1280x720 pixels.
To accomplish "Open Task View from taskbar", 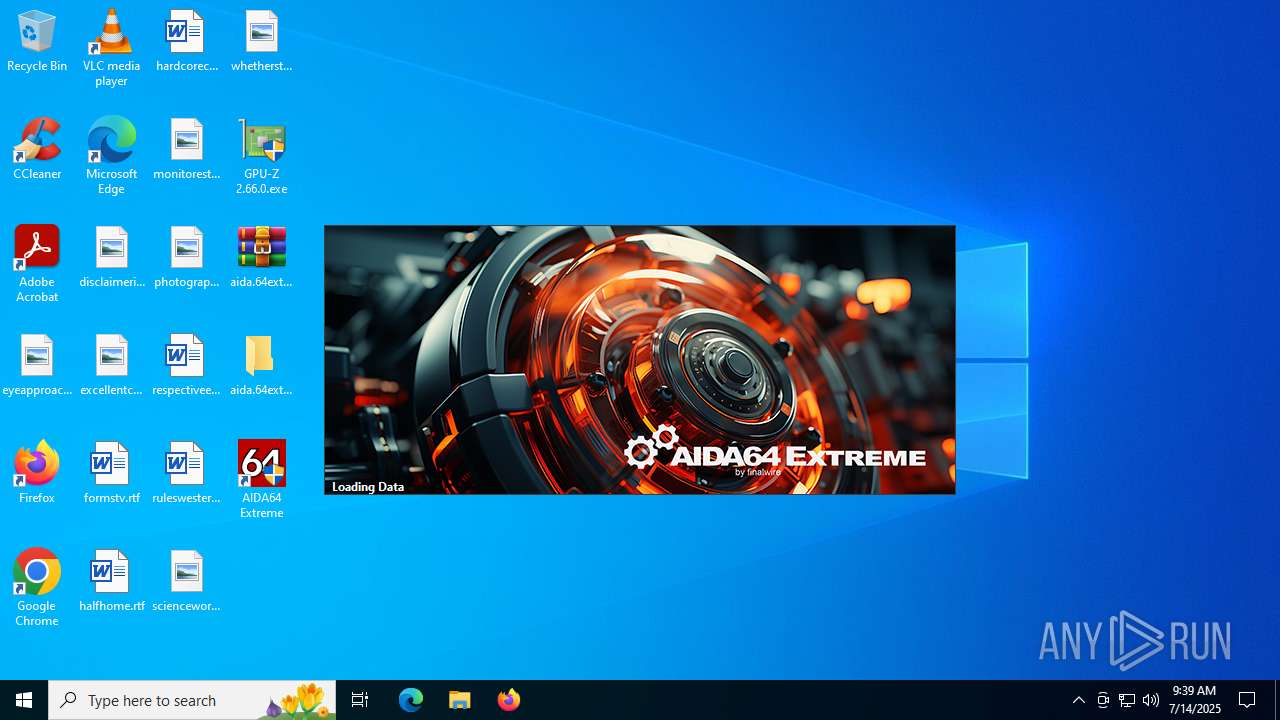I will (360, 700).
